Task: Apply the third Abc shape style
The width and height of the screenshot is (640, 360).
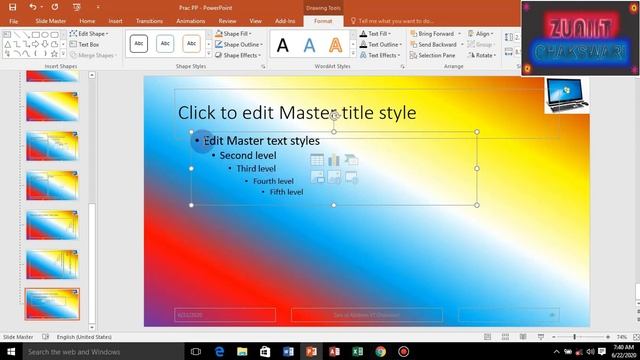Action: click(191, 44)
